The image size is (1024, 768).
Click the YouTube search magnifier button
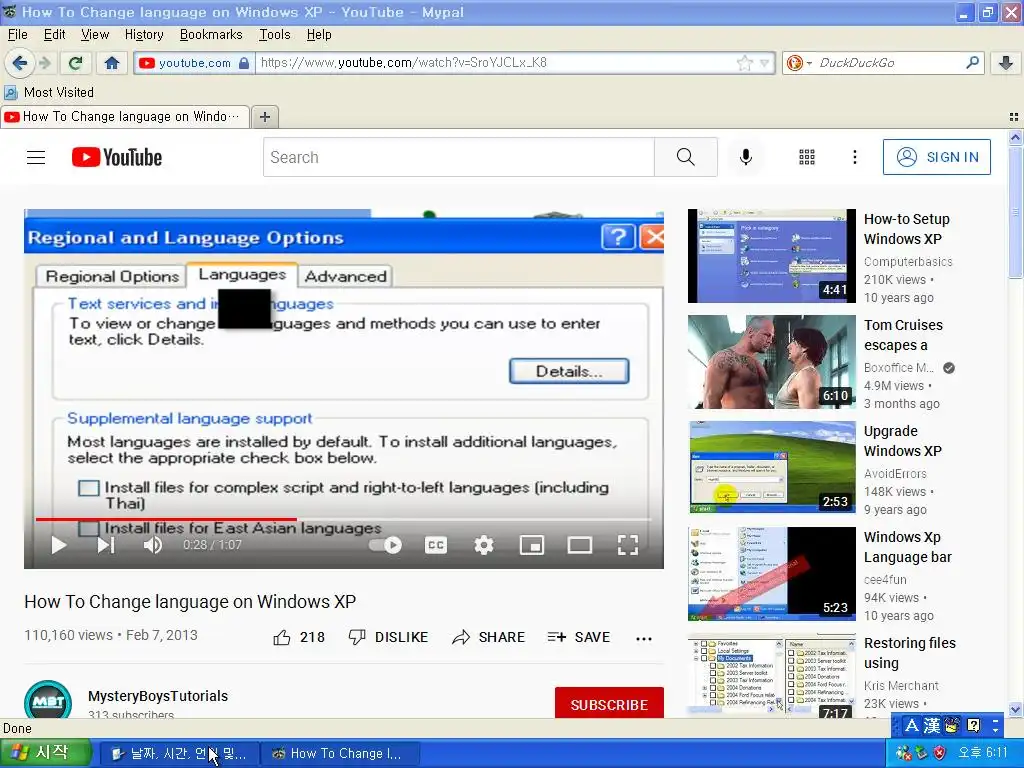[686, 157]
